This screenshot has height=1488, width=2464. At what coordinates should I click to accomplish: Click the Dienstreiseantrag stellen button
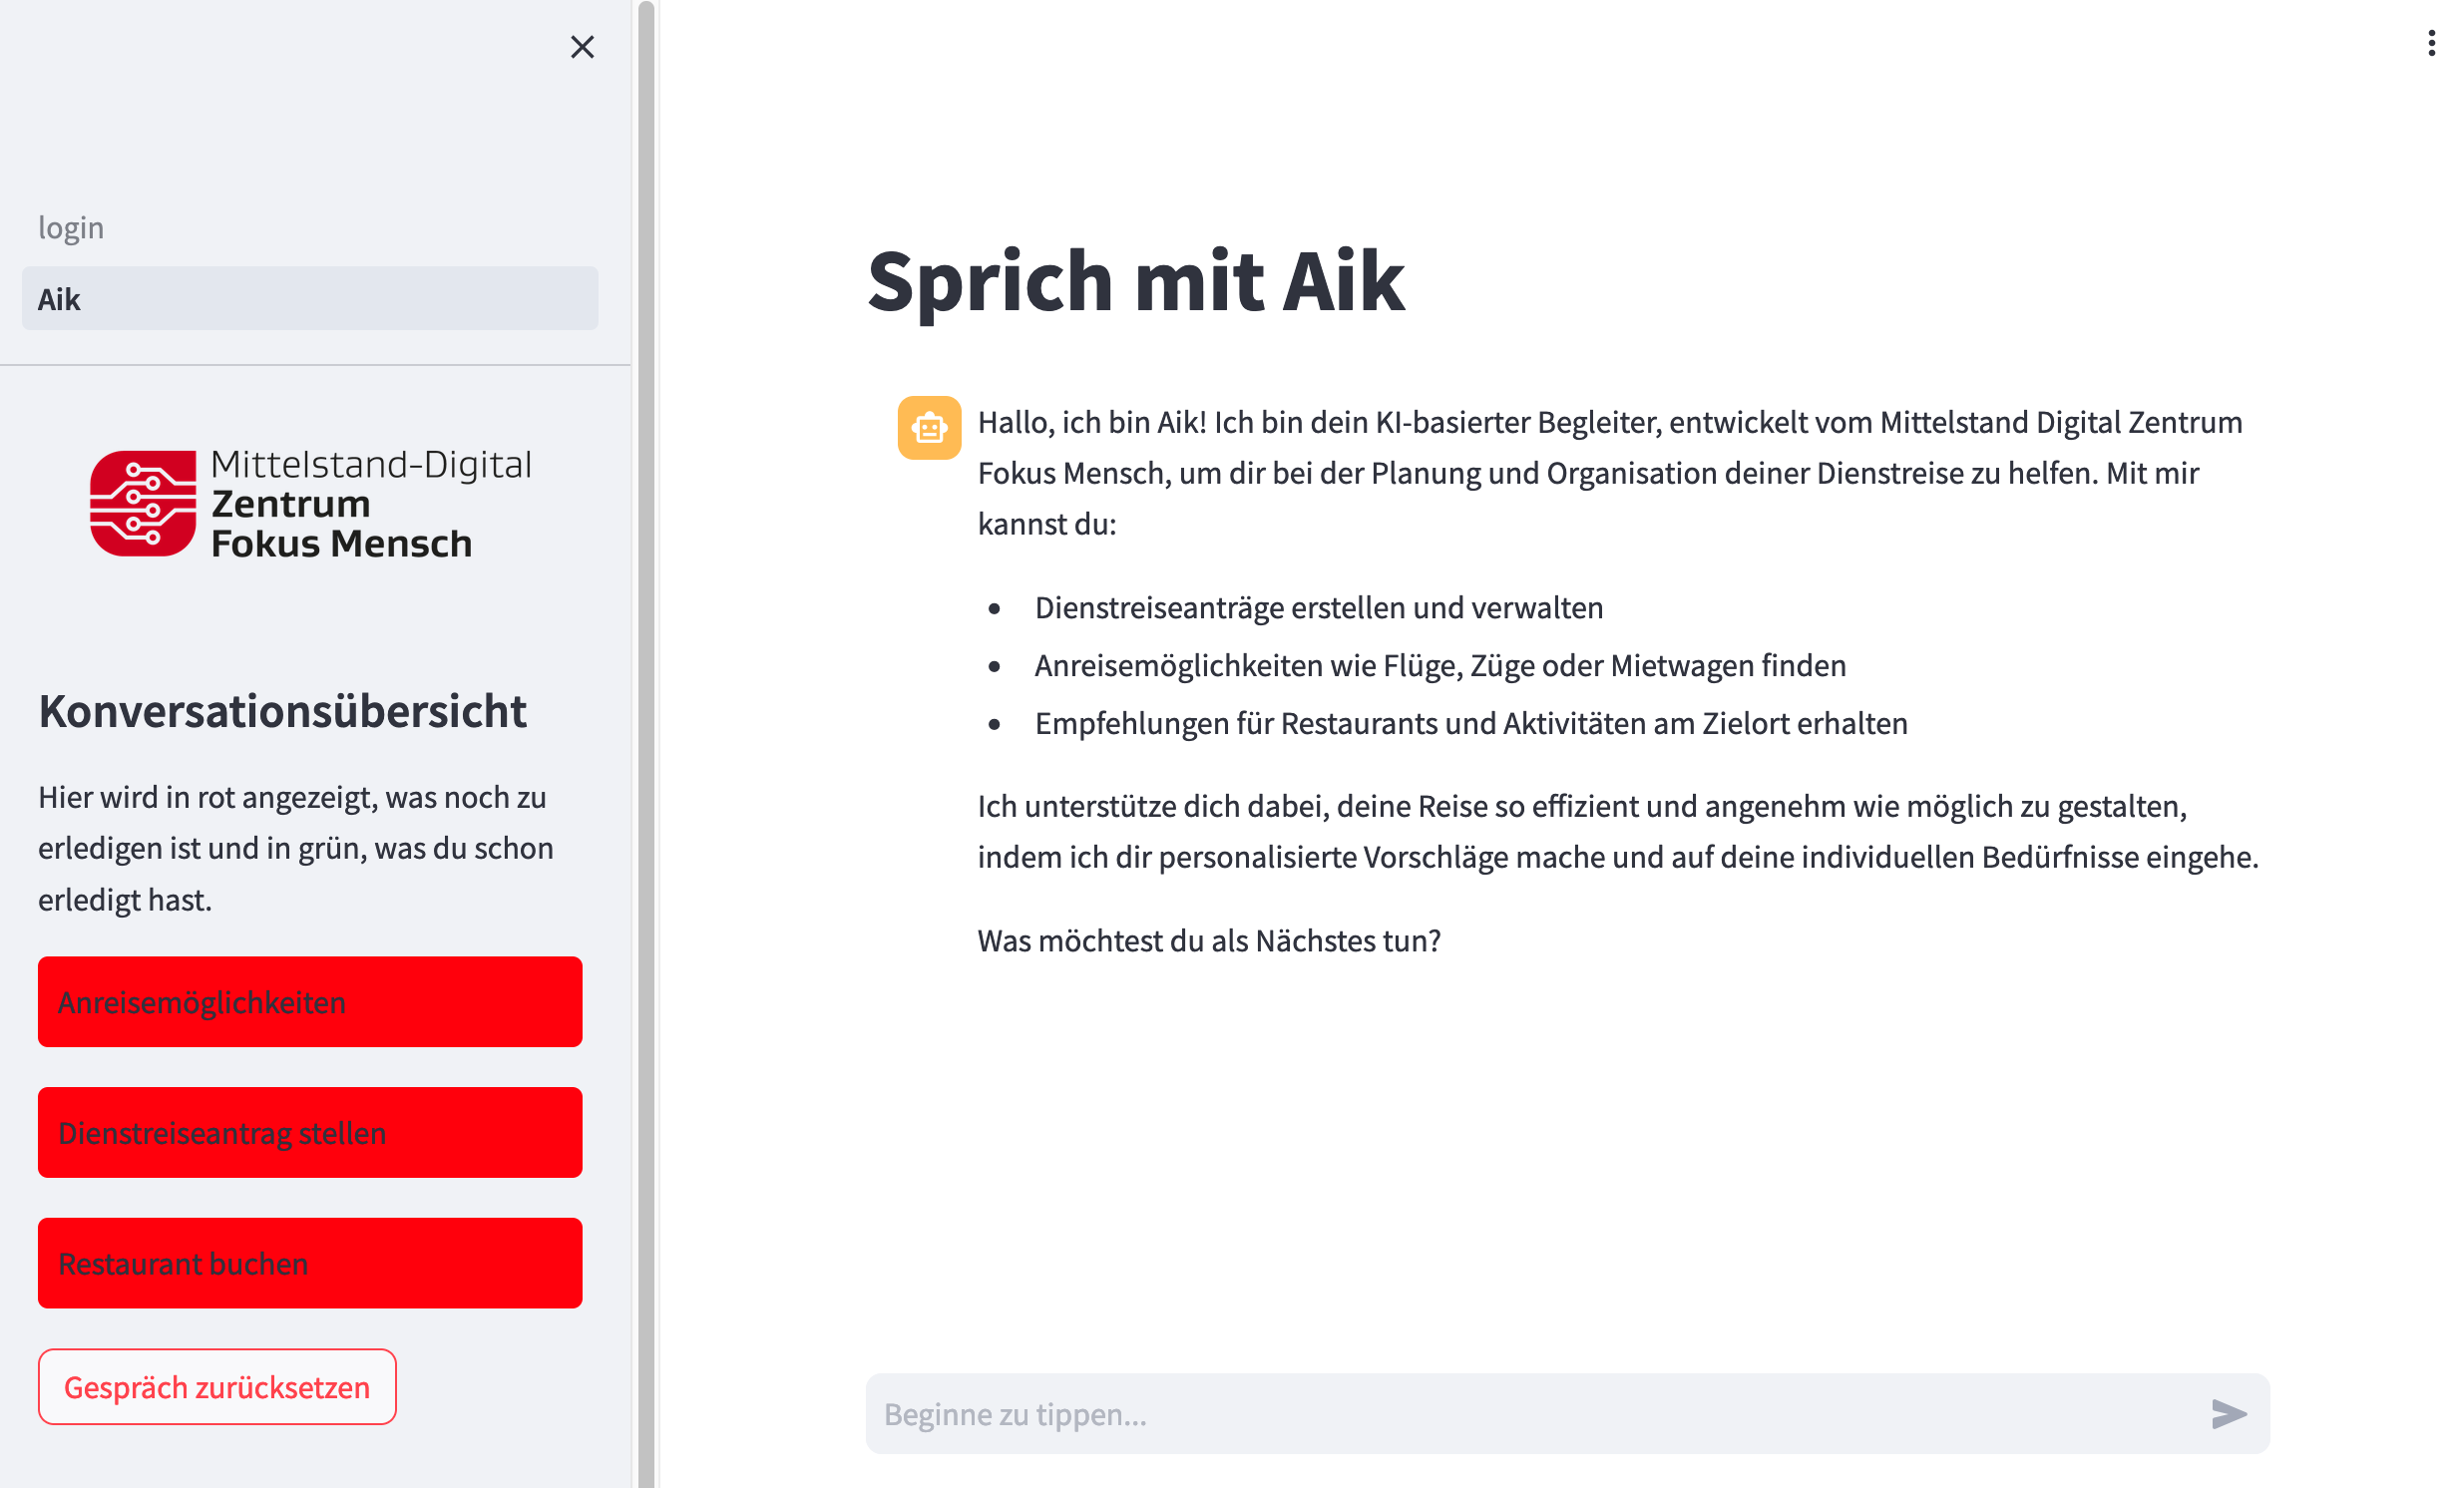point(310,1132)
